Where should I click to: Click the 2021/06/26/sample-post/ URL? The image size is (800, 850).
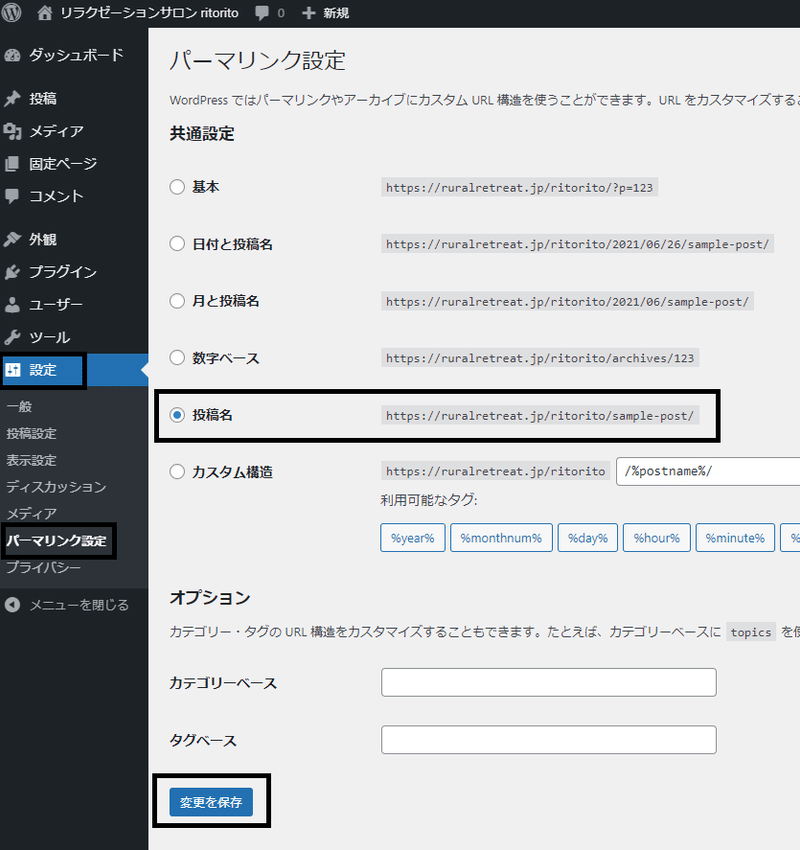pos(577,244)
